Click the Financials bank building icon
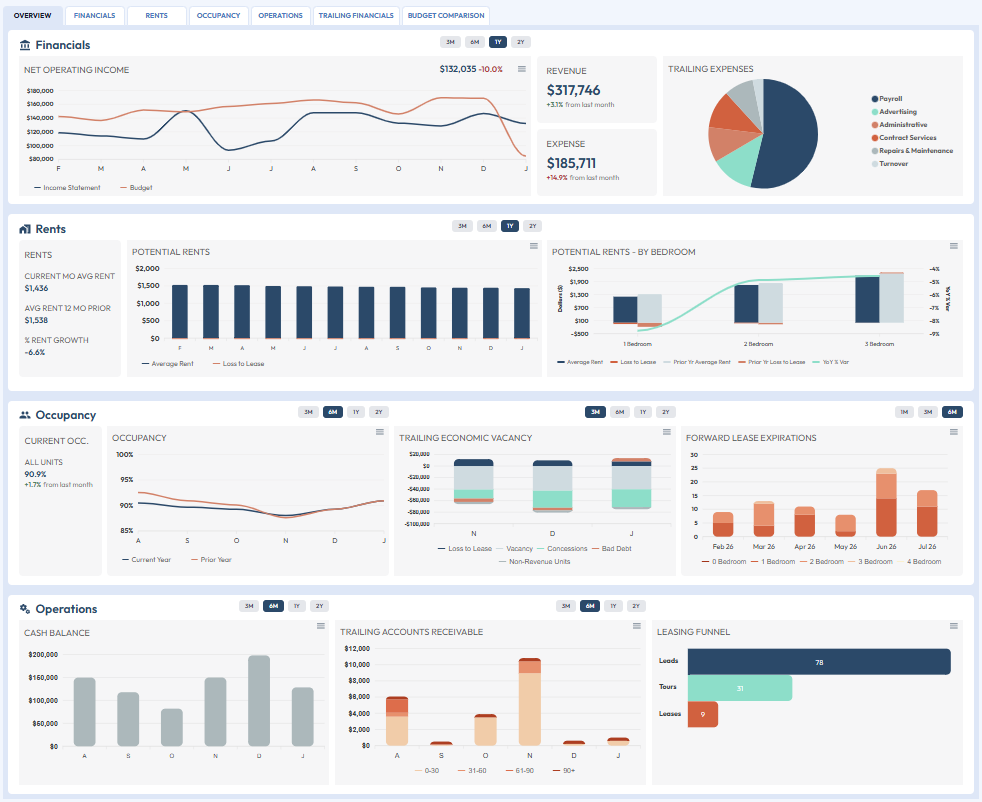This screenshot has width=982, height=802. point(25,45)
